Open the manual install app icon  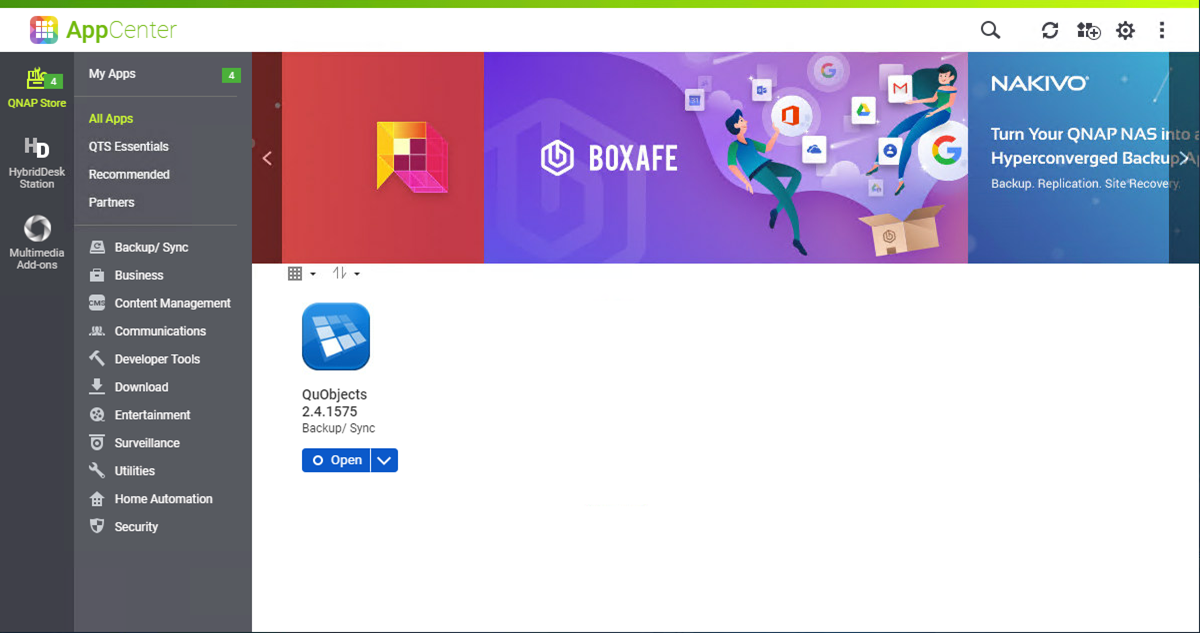click(1088, 30)
